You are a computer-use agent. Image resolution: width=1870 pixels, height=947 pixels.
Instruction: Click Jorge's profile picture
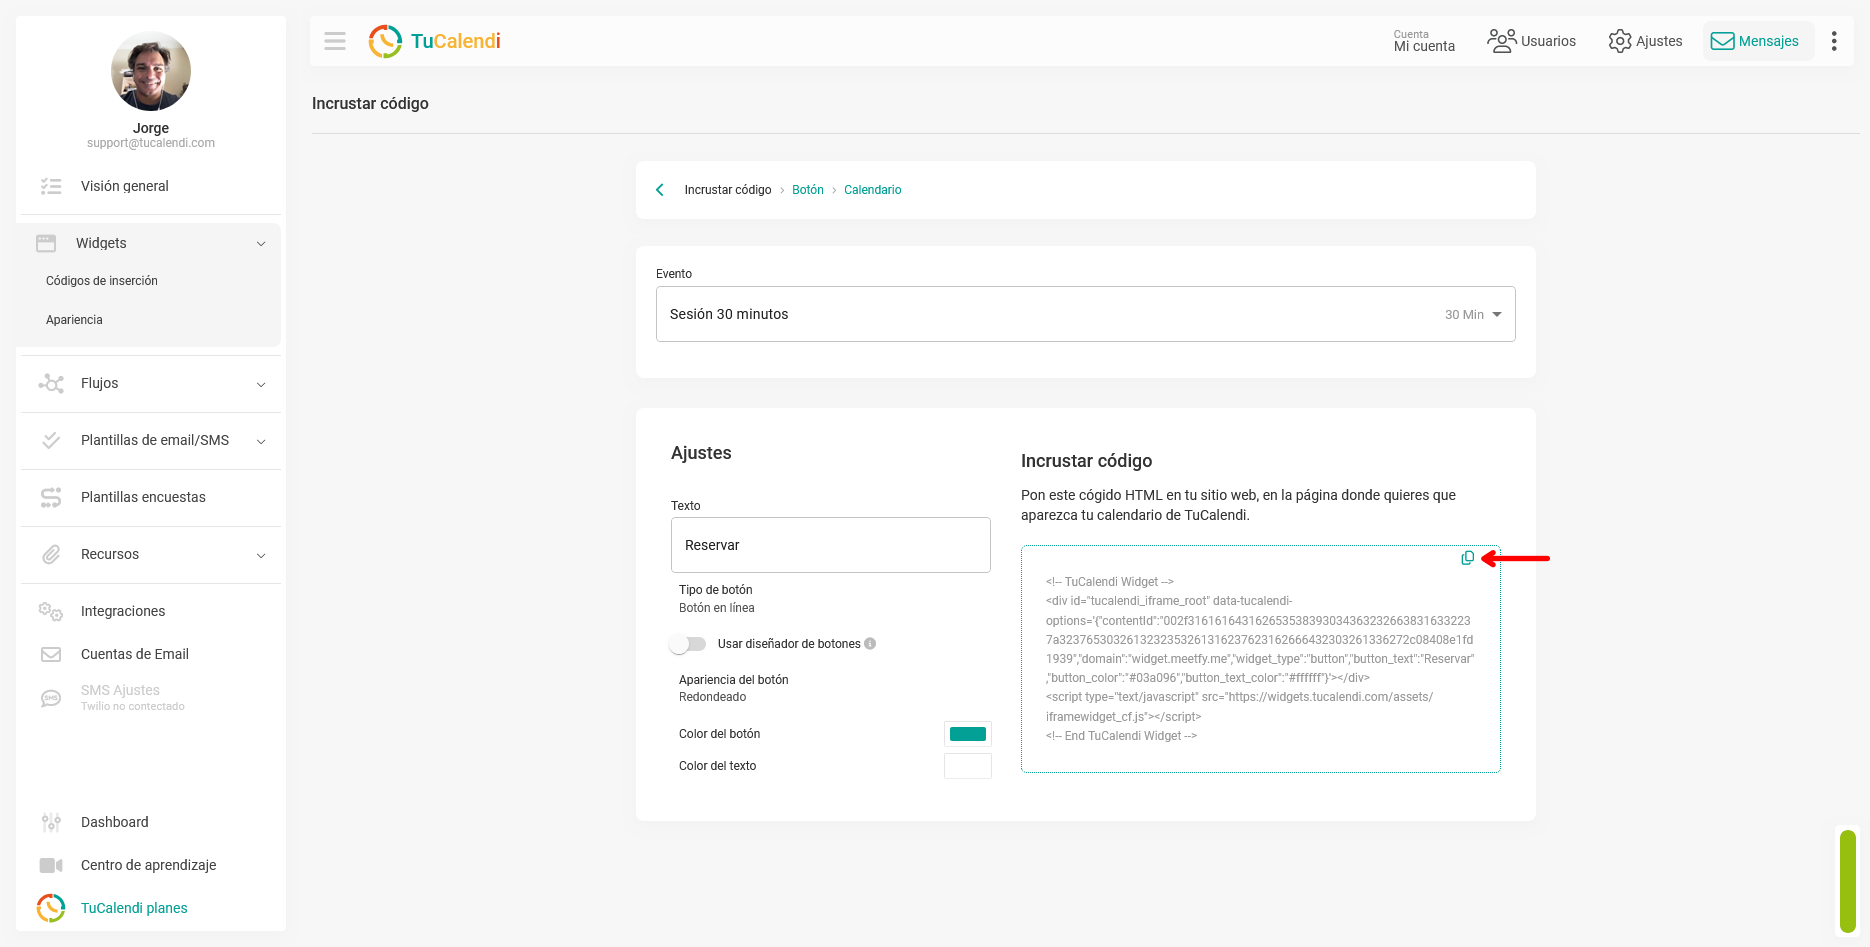tap(151, 71)
